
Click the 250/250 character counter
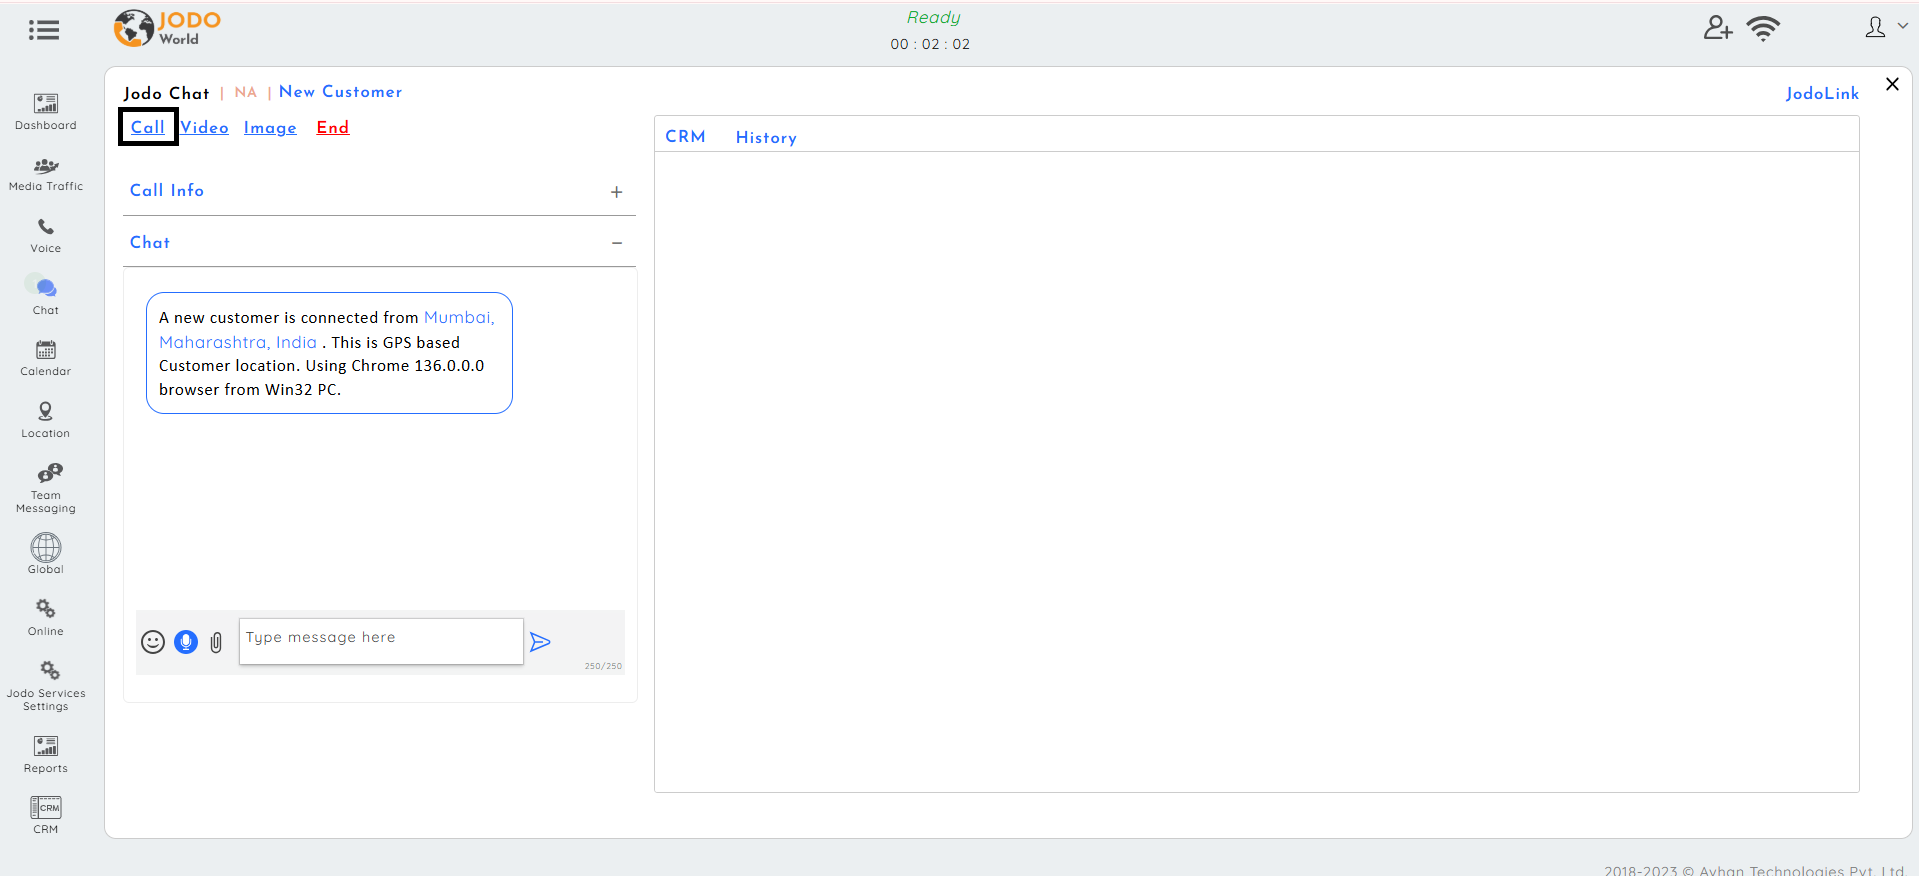603,666
